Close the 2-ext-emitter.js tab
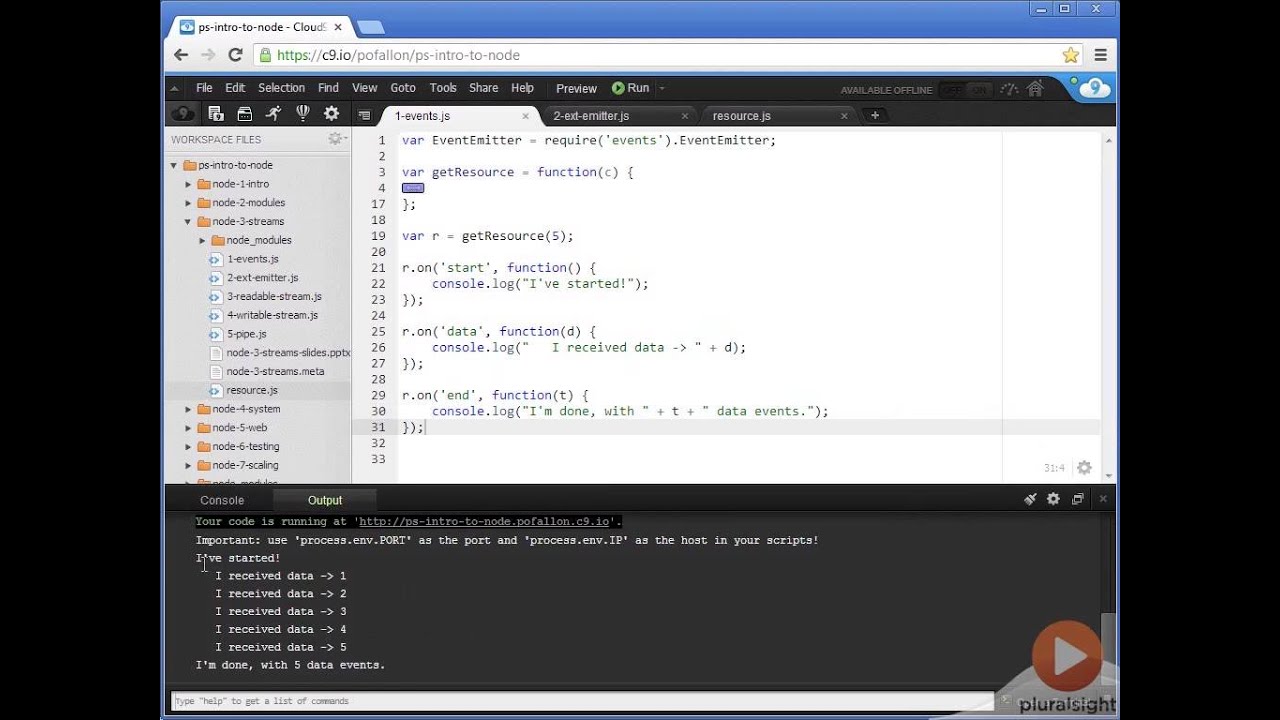The height and width of the screenshot is (720, 1280). click(685, 116)
